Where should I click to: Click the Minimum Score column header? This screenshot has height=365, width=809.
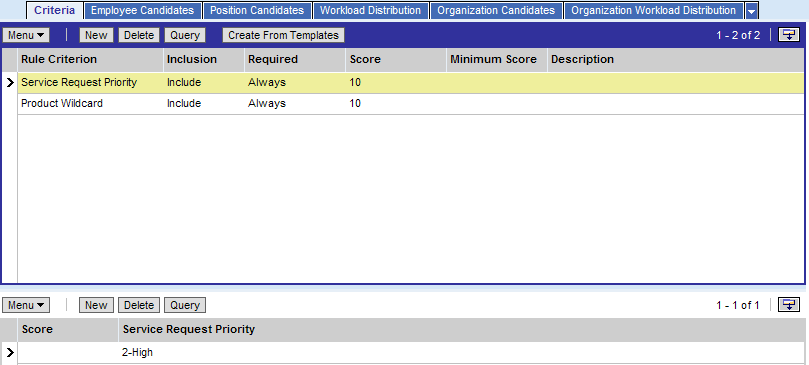[x=497, y=59]
